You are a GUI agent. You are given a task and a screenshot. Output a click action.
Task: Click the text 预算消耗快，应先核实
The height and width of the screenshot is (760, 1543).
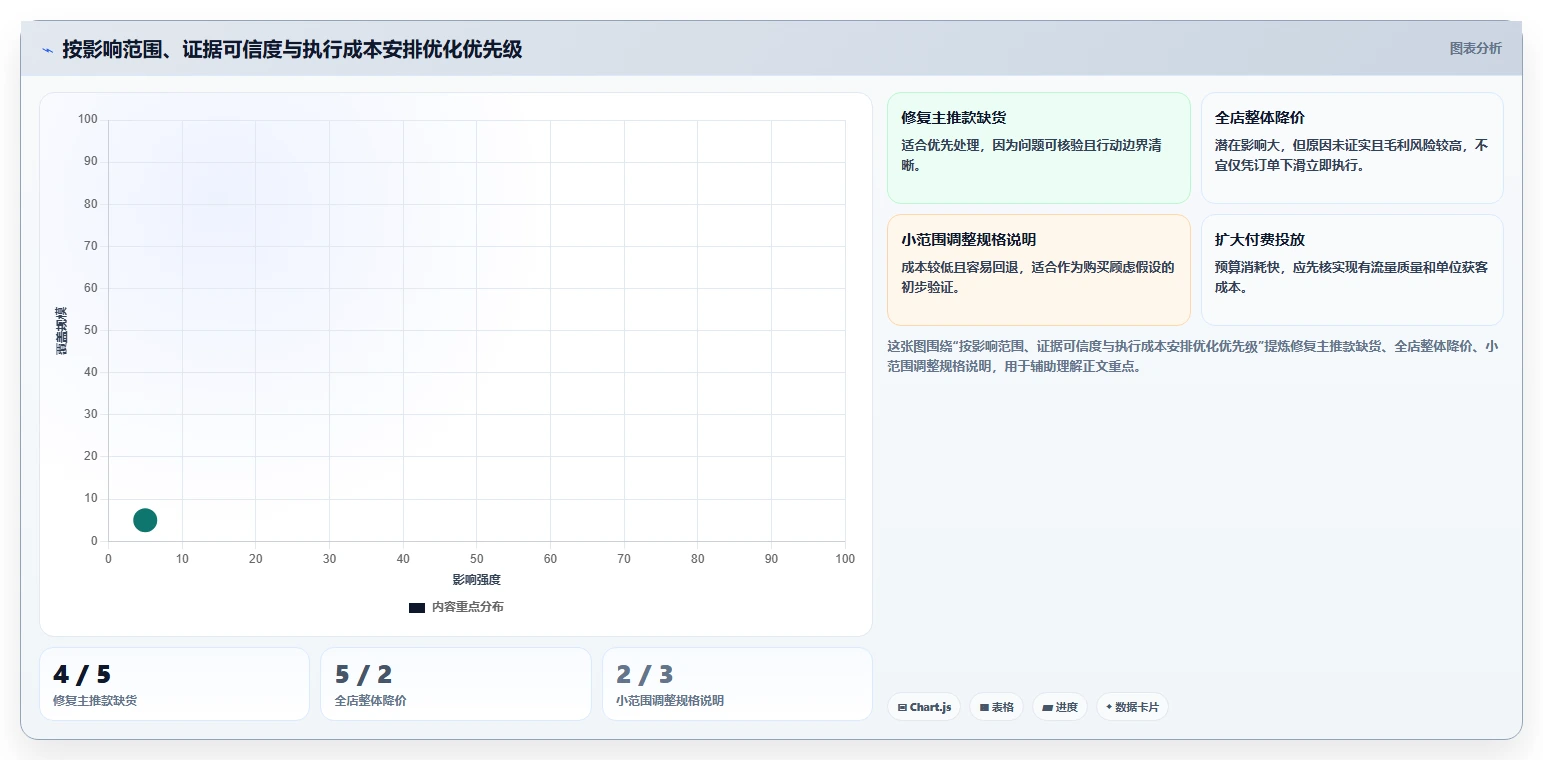coord(1351,277)
